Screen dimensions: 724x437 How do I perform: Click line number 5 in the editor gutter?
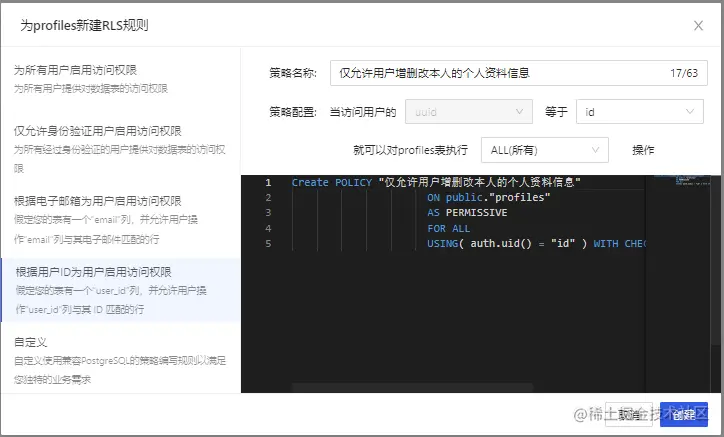(x=268, y=243)
